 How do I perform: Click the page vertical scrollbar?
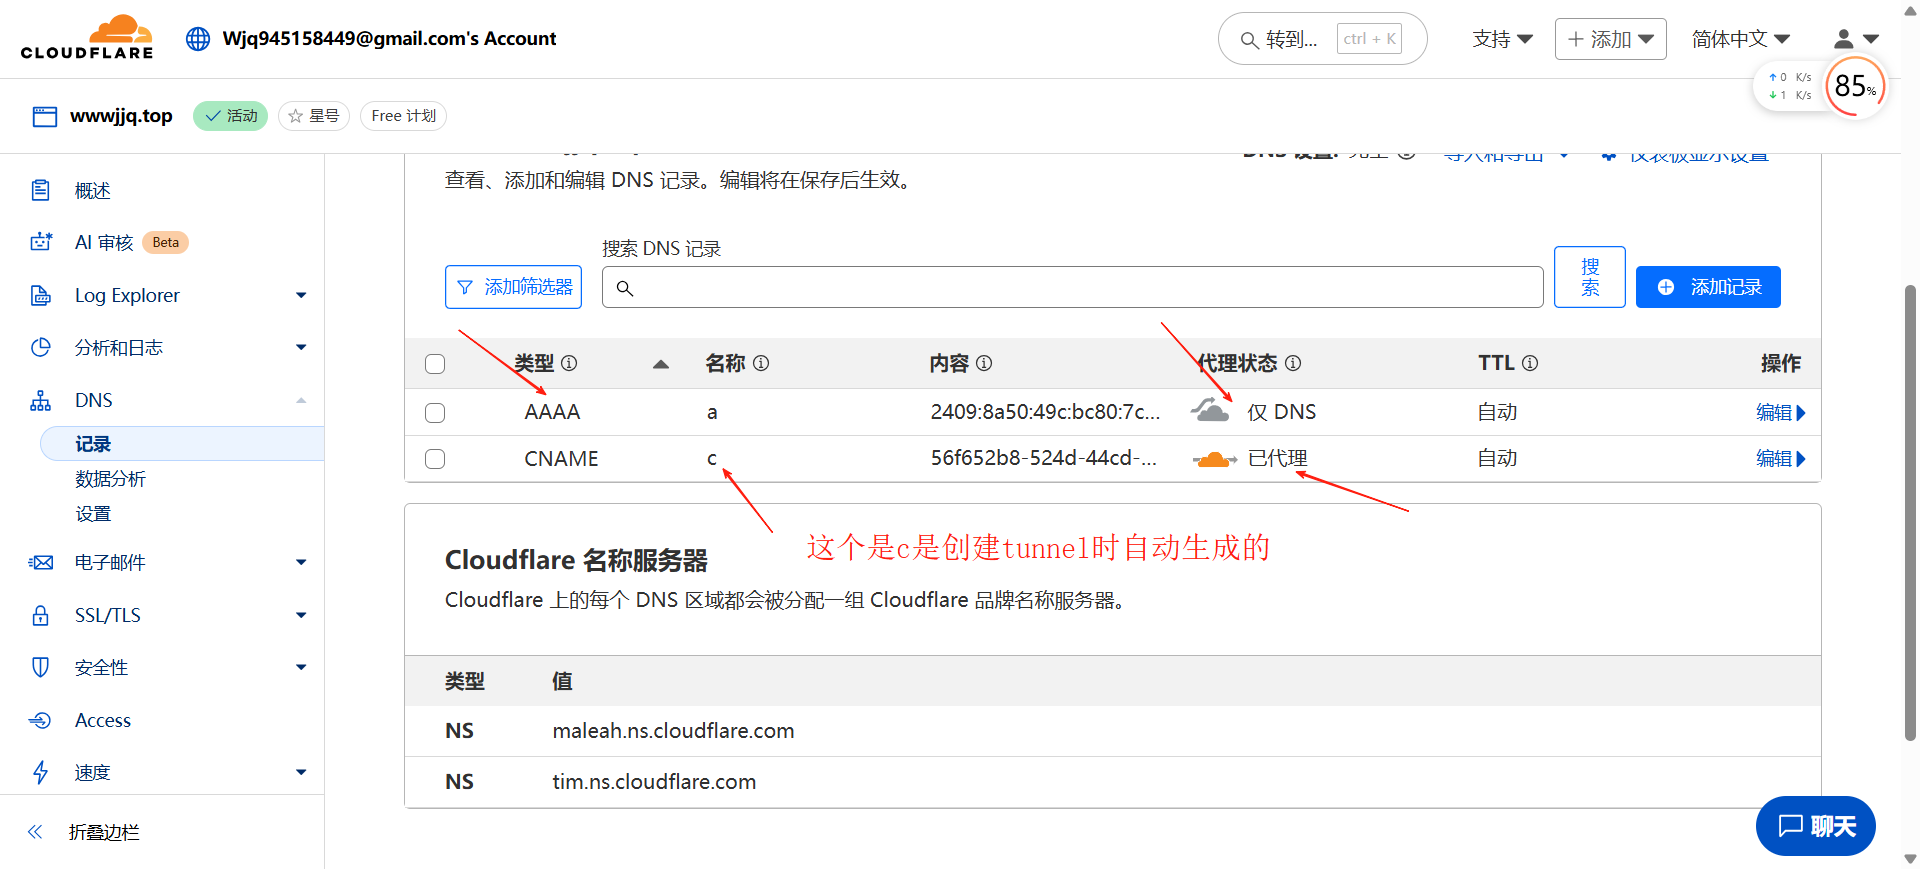(x=1910, y=512)
